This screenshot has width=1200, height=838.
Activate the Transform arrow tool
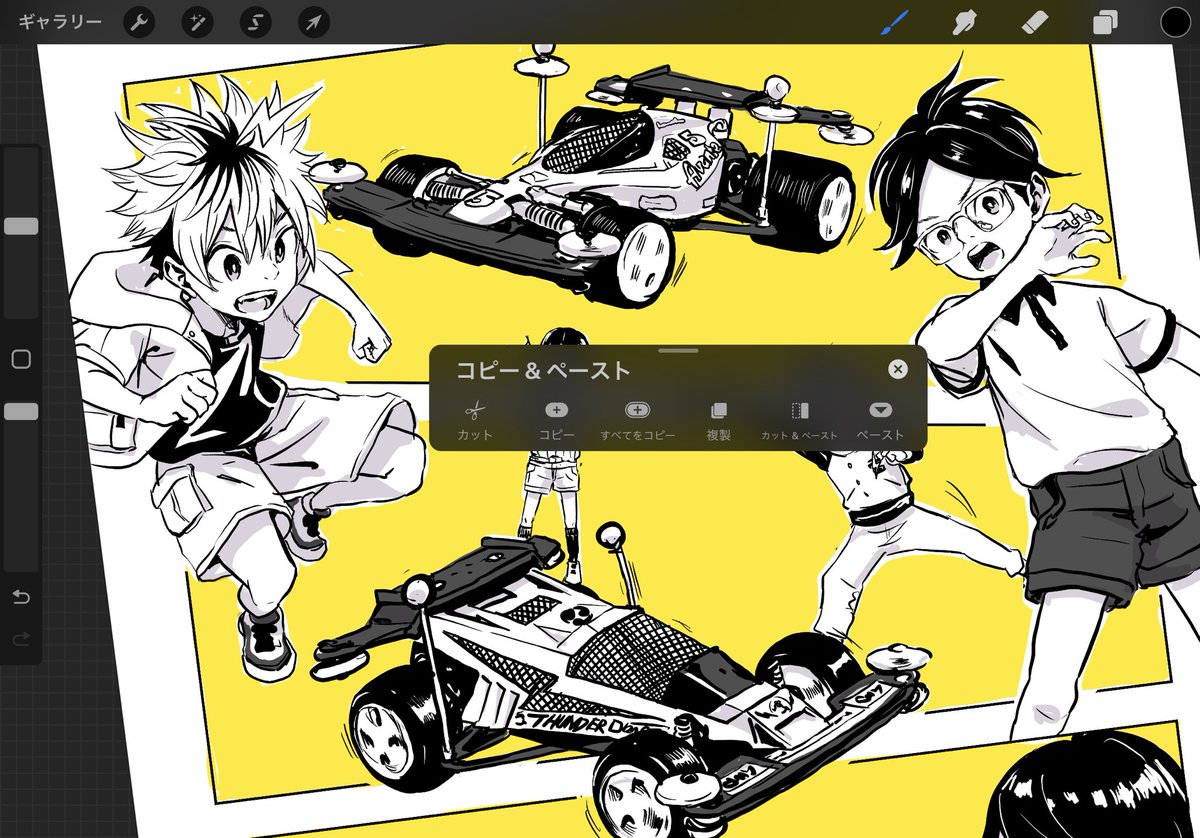[x=314, y=21]
